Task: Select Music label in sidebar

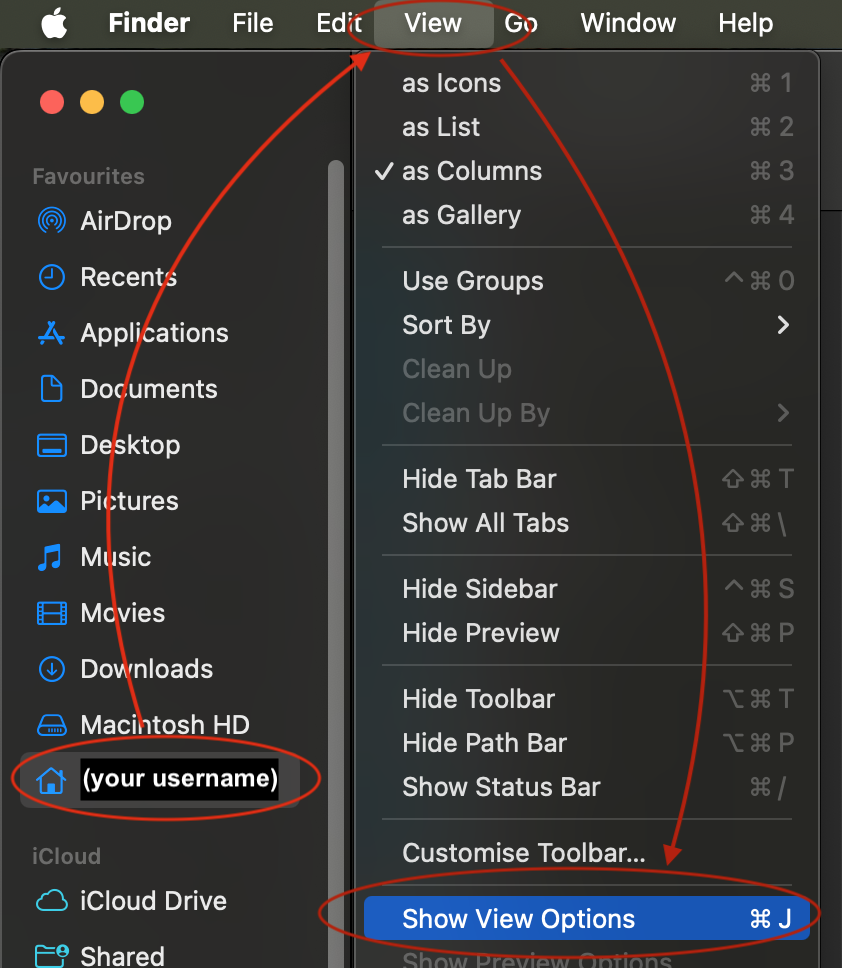Action: pyautogui.click(x=115, y=557)
